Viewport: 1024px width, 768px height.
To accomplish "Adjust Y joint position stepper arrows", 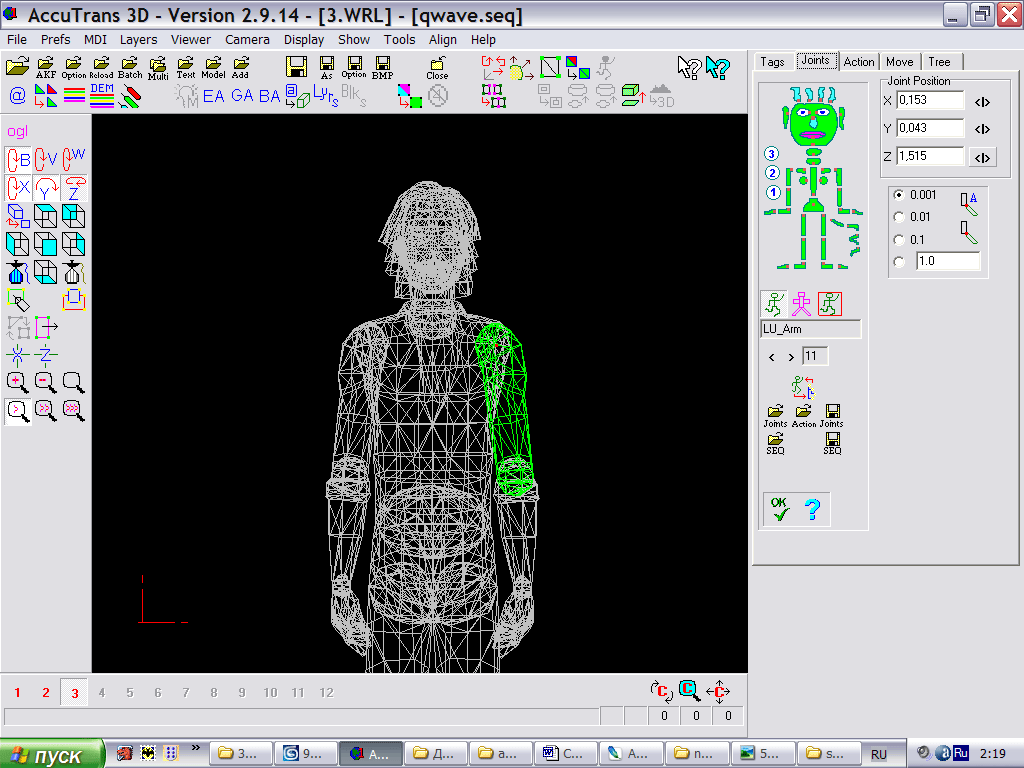I will tap(982, 129).
